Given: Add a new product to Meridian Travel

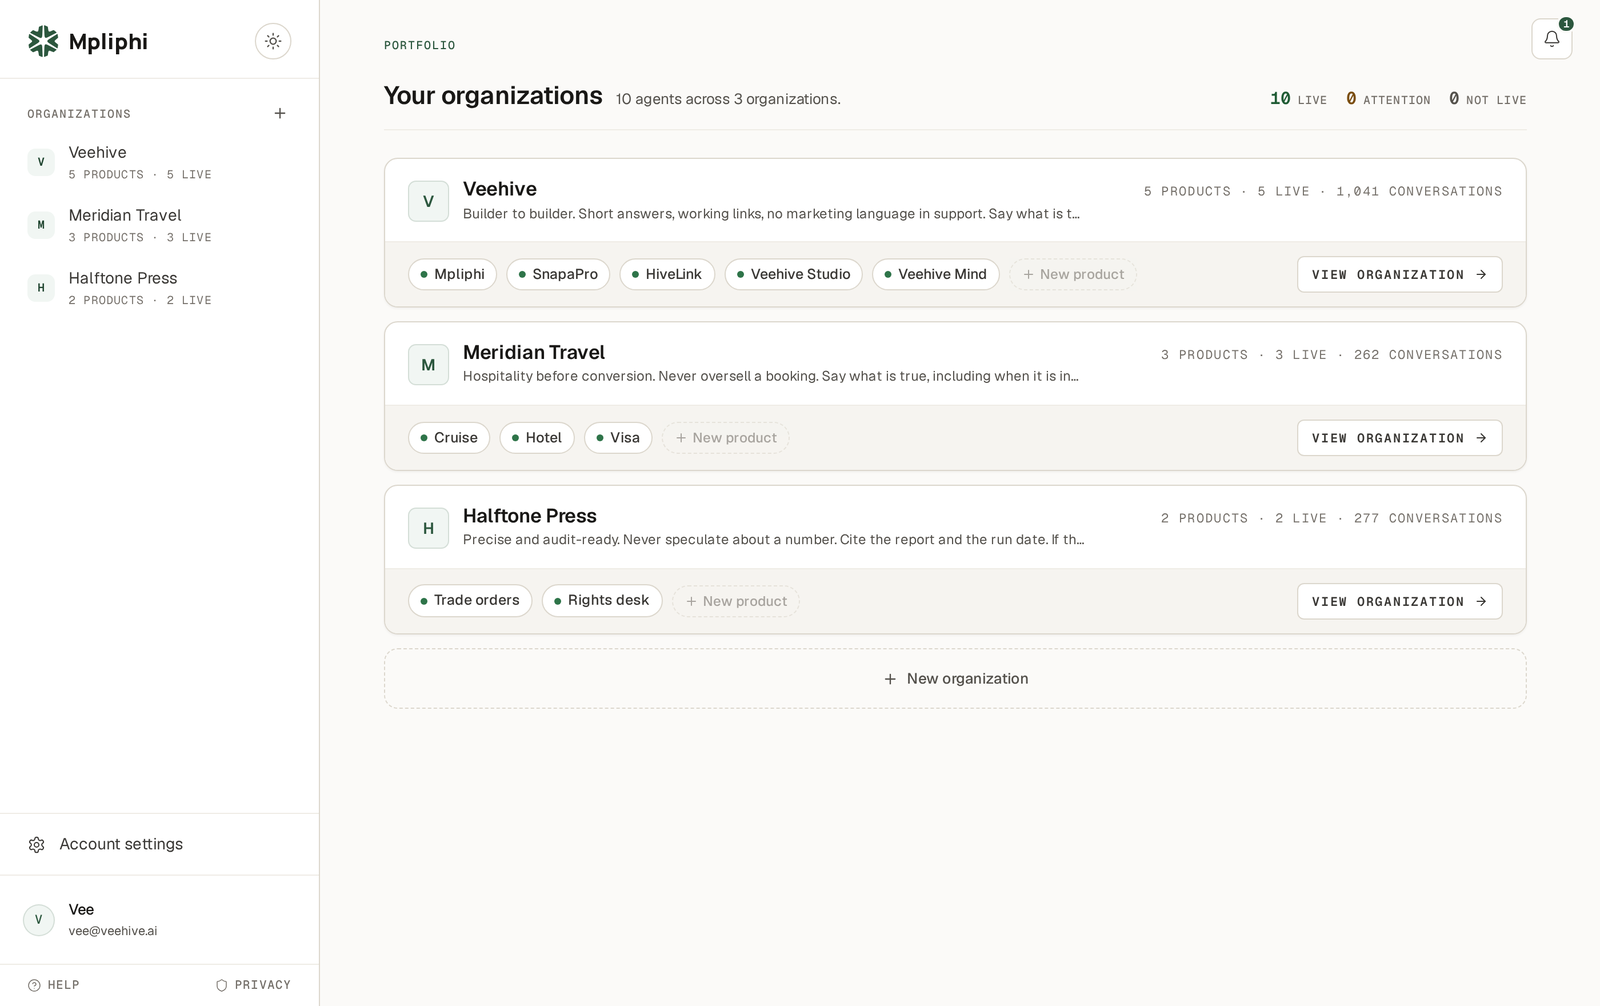Looking at the screenshot, I should 726,438.
